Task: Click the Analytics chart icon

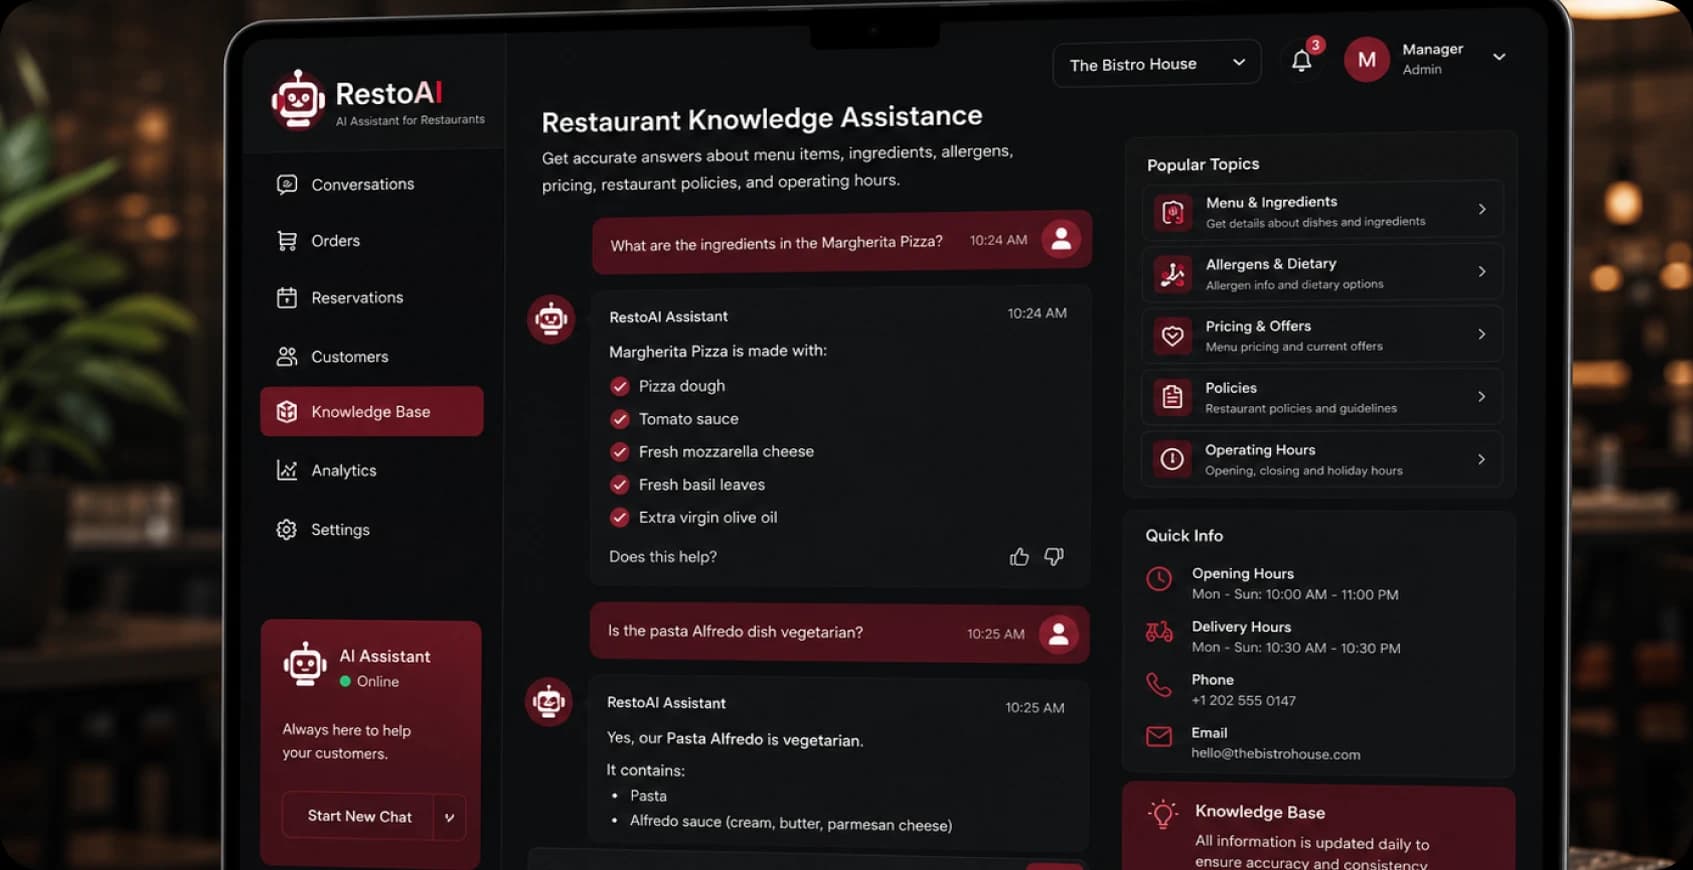Action: click(x=287, y=470)
